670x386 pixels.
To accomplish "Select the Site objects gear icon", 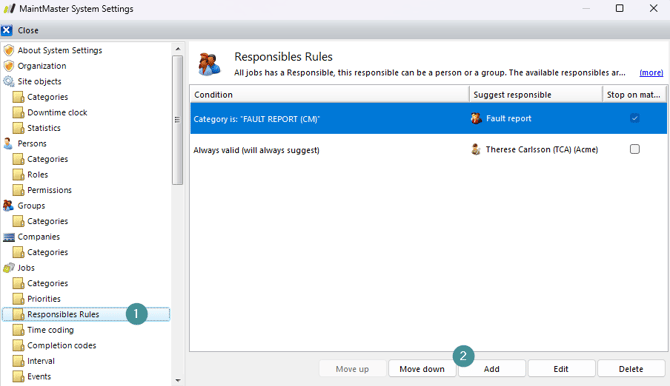I will (9, 81).
